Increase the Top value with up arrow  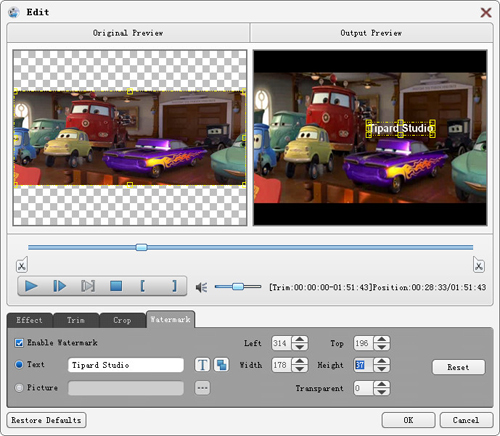pos(382,339)
